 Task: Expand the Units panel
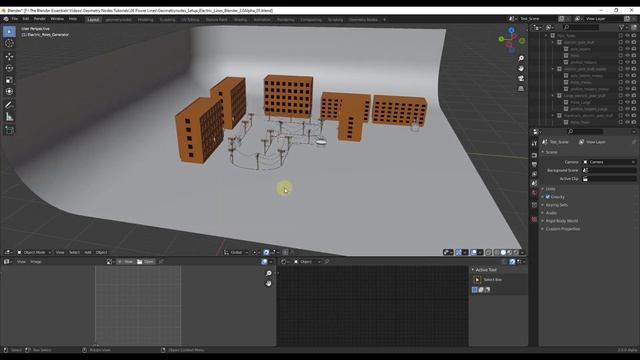(x=550, y=189)
